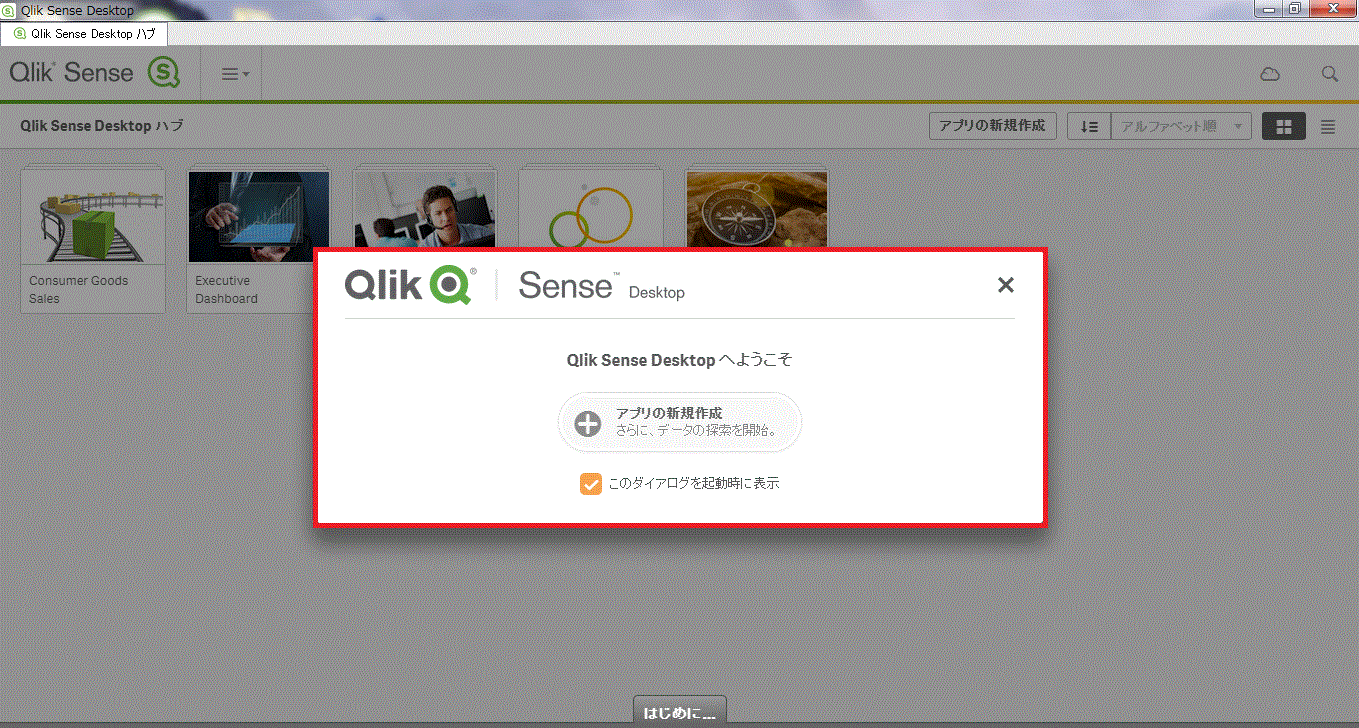Toggle sort order icon beside アルファベット順

pyautogui.click(x=1089, y=127)
